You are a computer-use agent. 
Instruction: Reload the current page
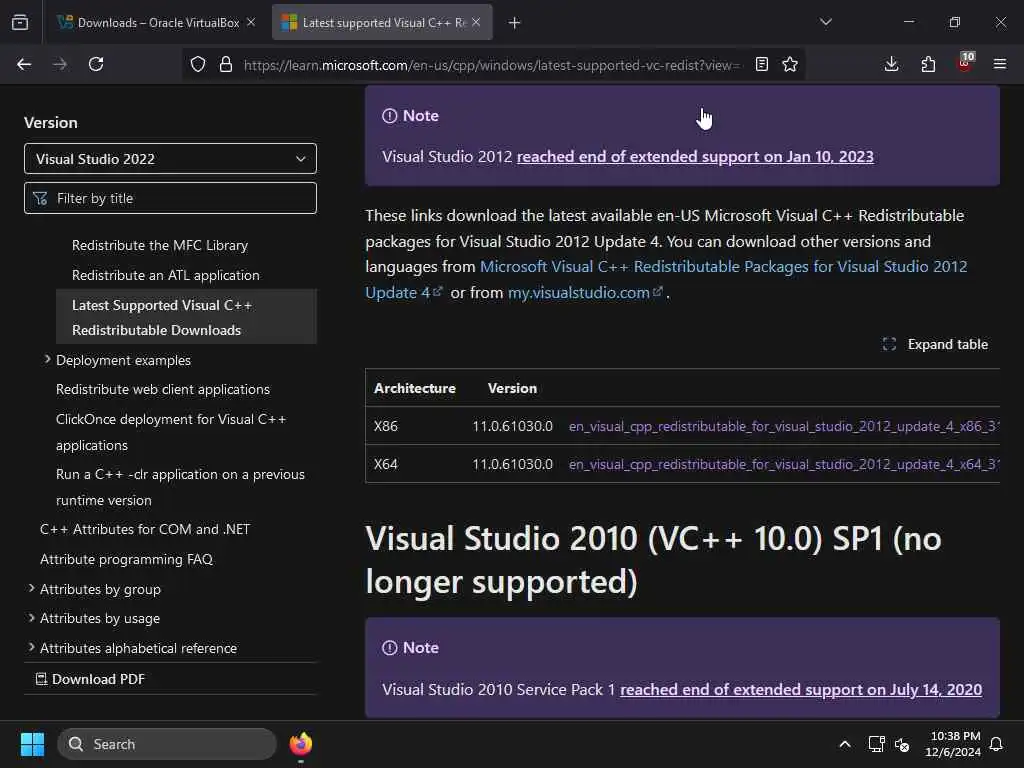pos(96,64)
